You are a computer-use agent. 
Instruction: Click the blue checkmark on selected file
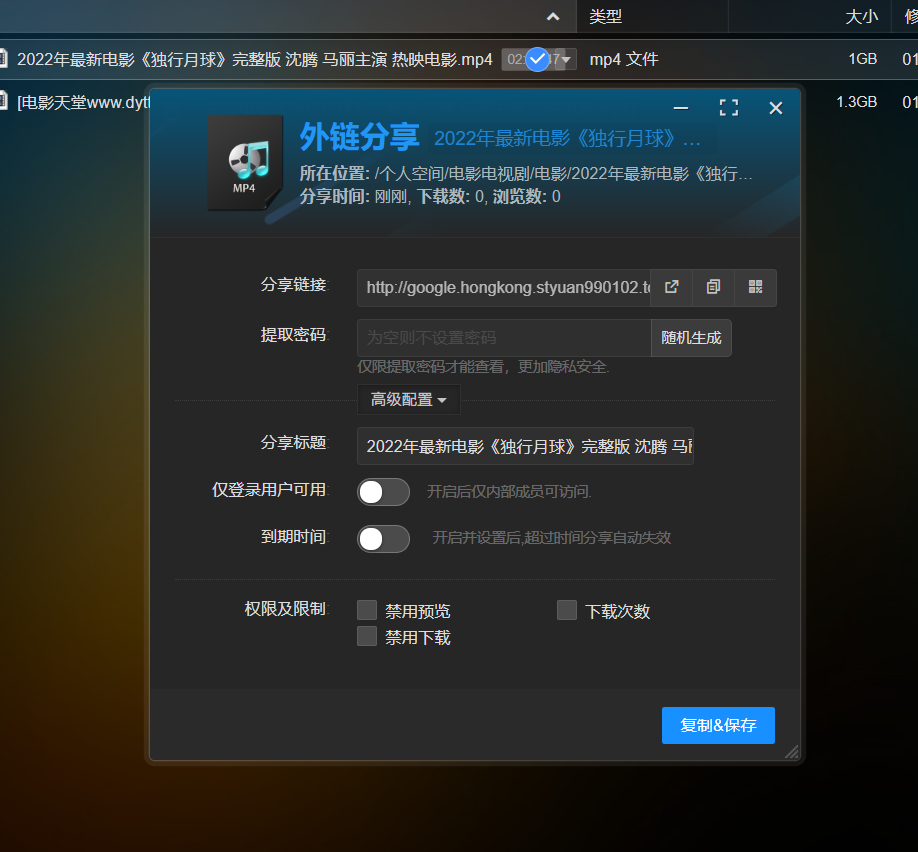(538, 59)
